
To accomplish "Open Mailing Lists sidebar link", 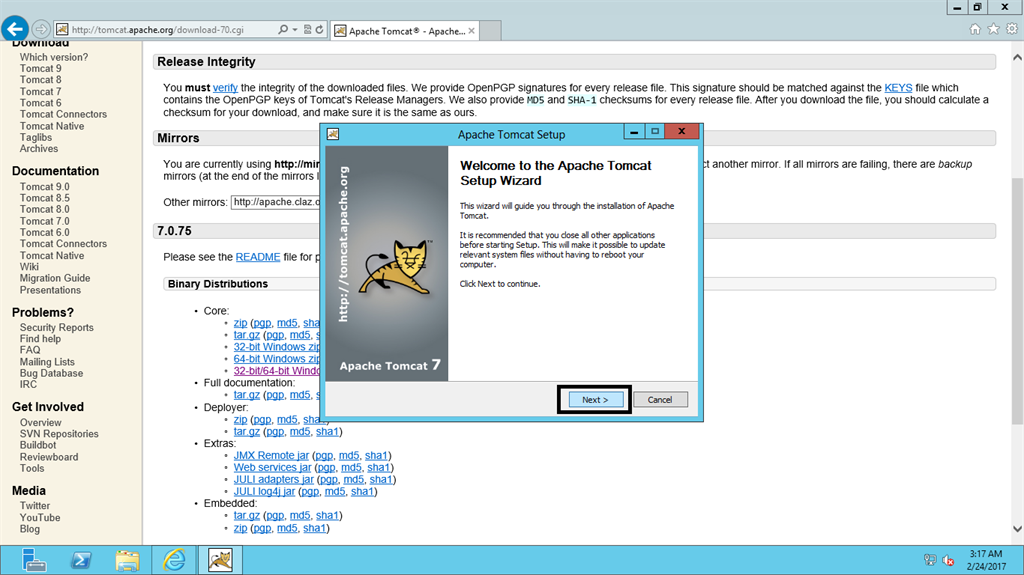I will point(47,362).
